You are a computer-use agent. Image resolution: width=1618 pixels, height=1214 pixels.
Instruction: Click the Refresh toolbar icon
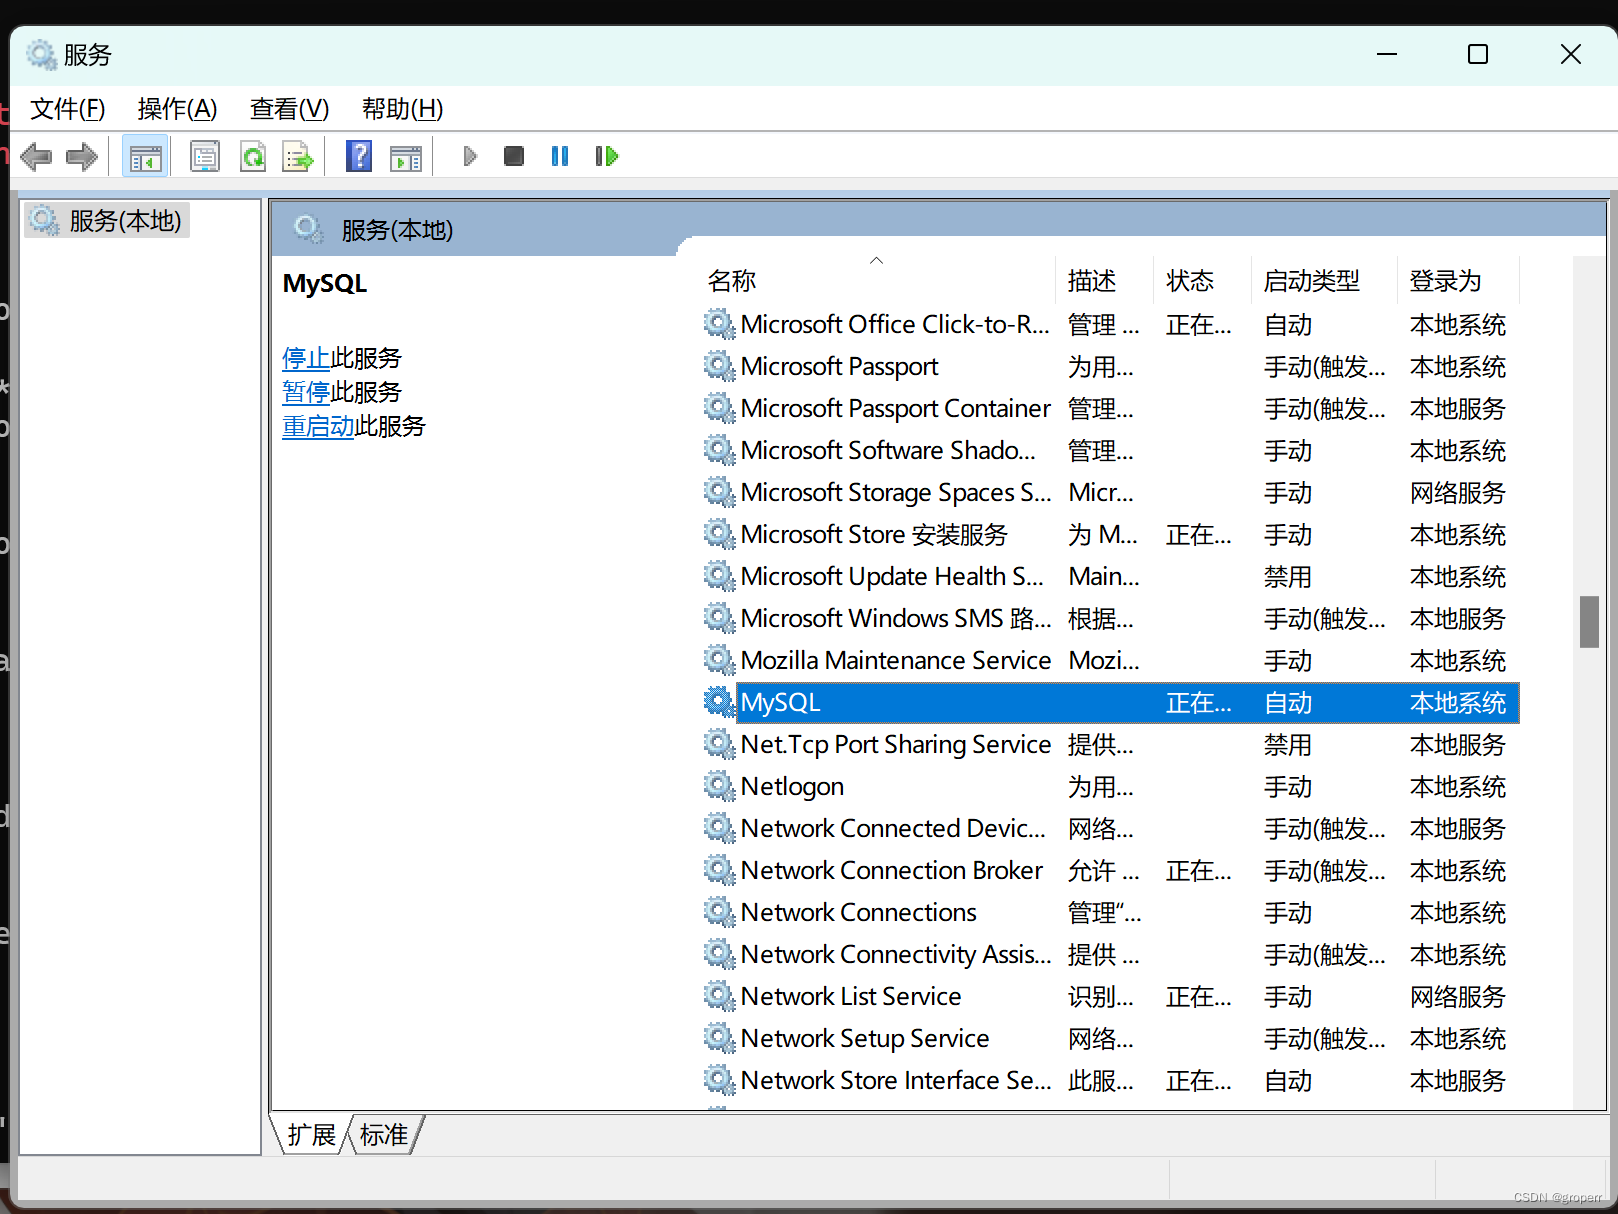(x=253, y=157)
